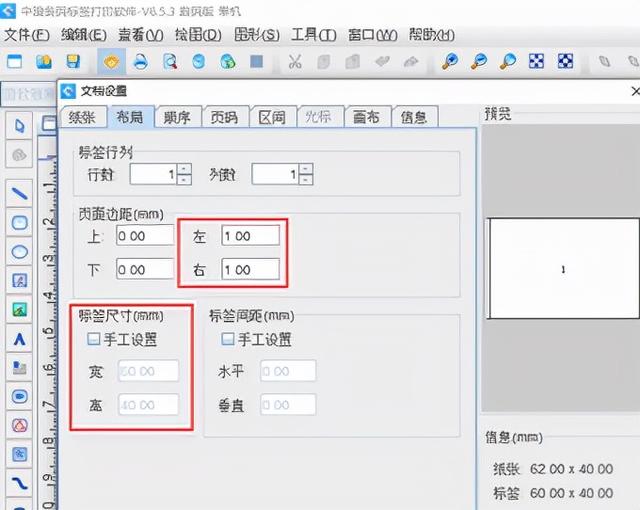This screenshot has width=640, height=510.
Task: Click the scissors cut icon
Action: point(295,62)
